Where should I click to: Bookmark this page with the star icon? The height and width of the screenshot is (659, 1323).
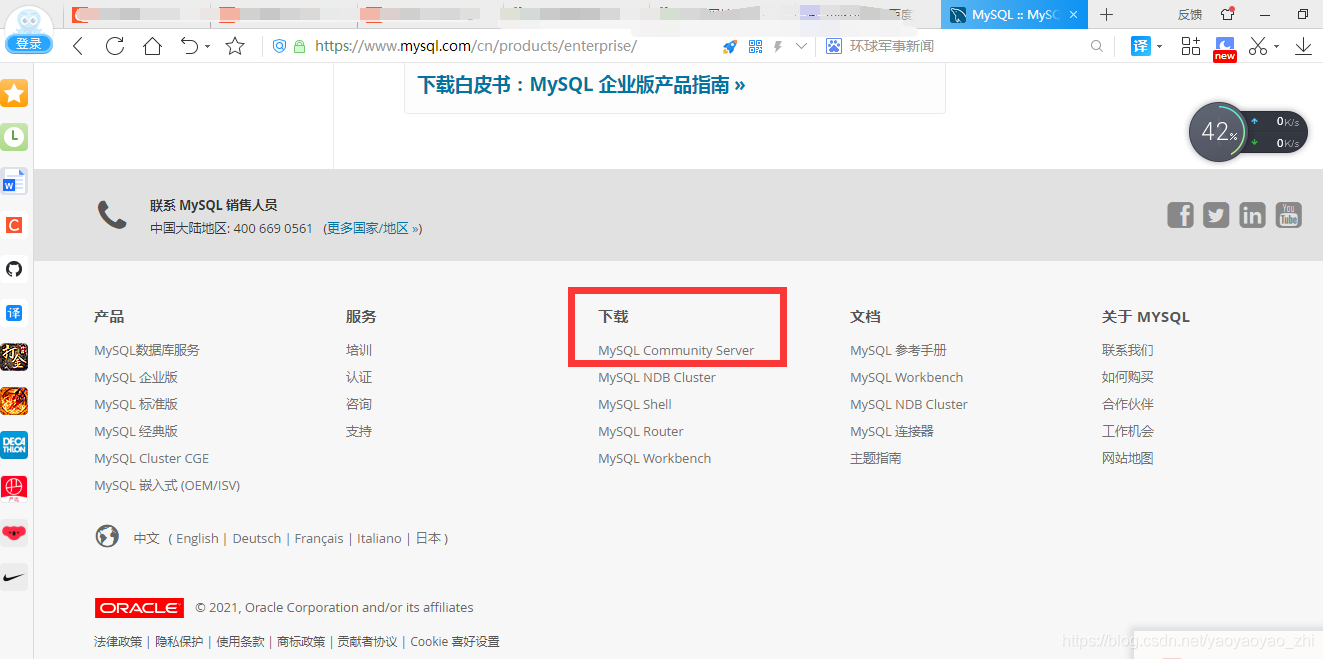(235, 46)
